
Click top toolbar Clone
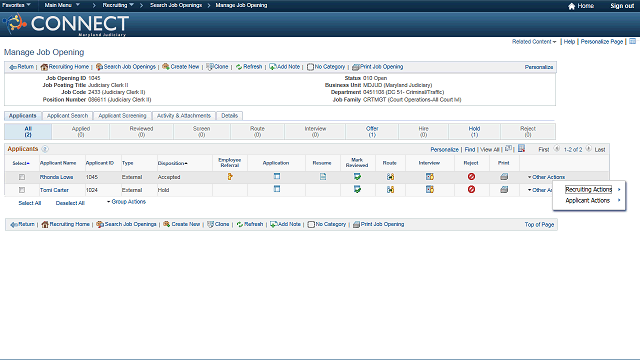217,67
